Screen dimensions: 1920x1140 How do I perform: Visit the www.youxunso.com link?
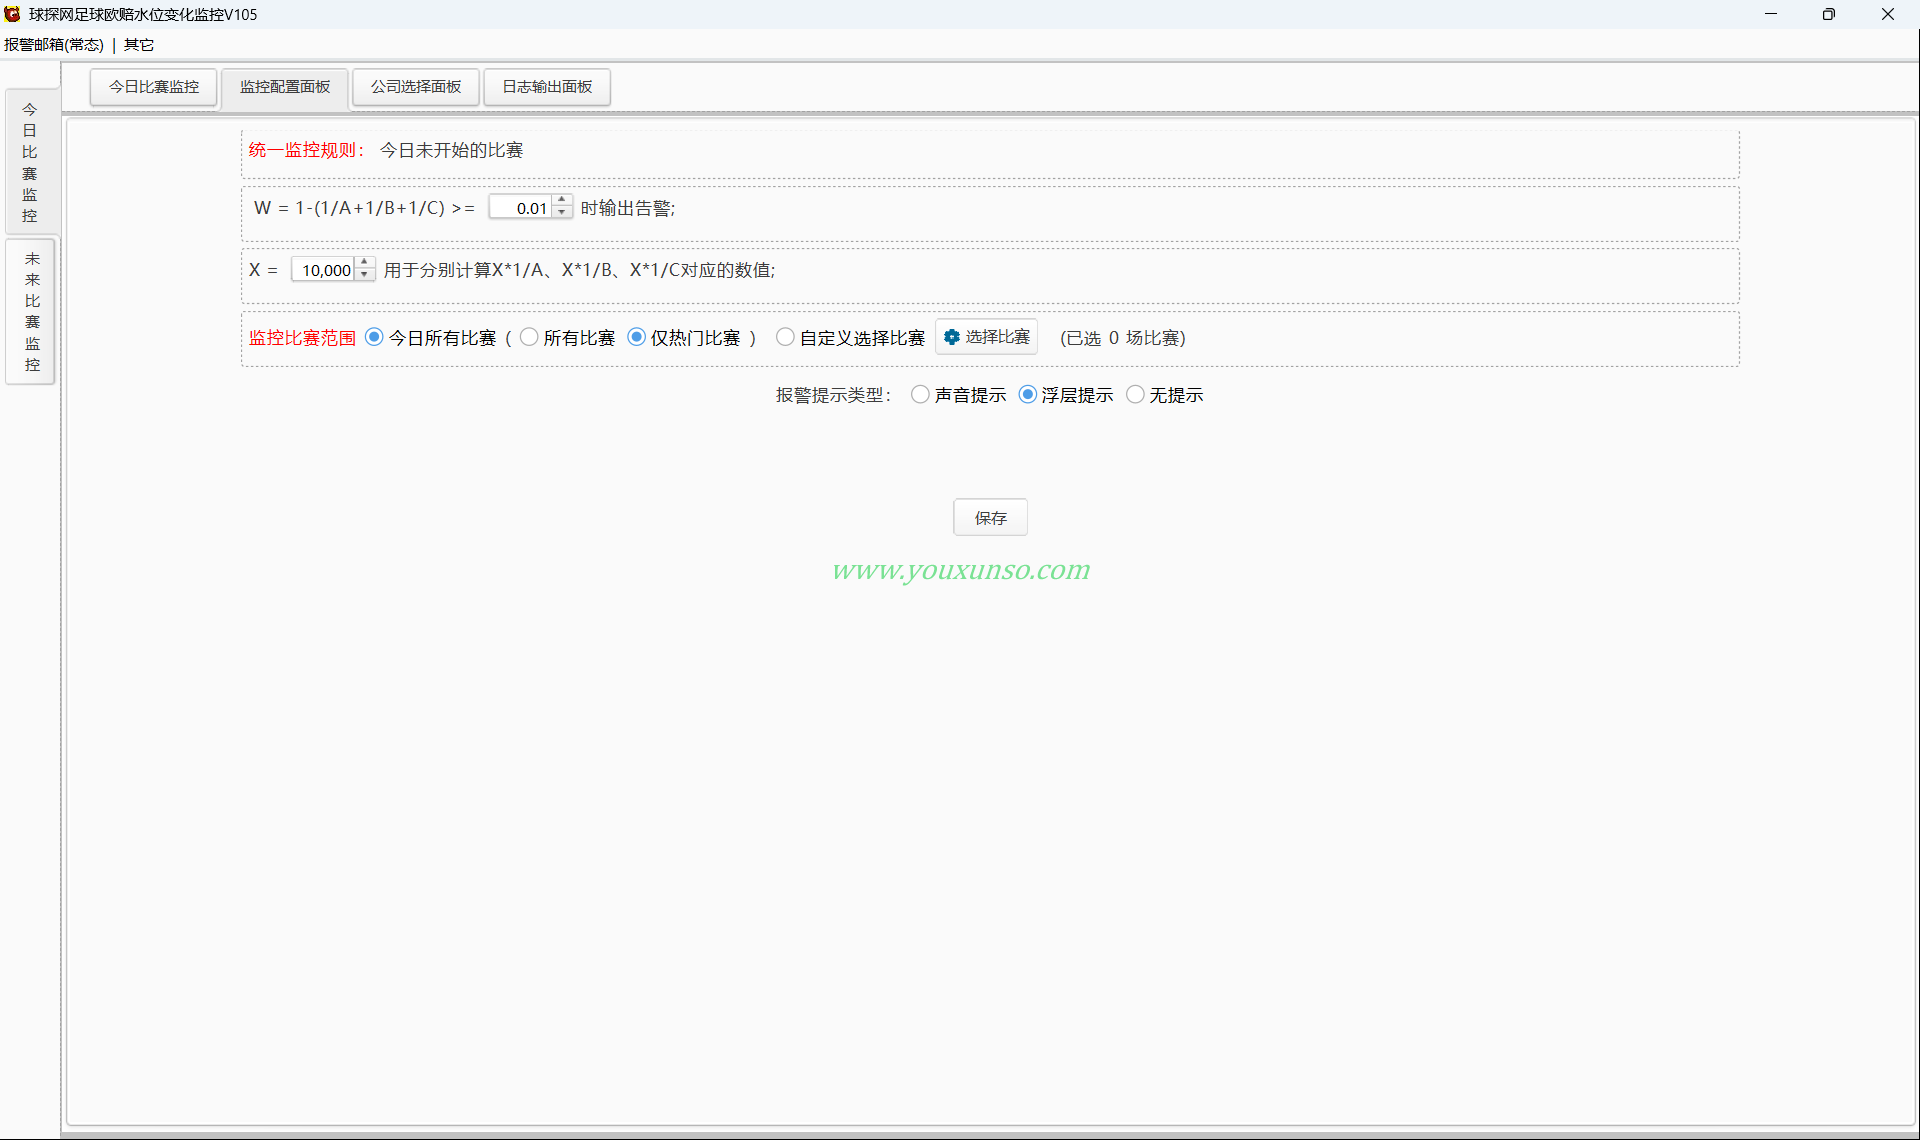click(961, 570)
